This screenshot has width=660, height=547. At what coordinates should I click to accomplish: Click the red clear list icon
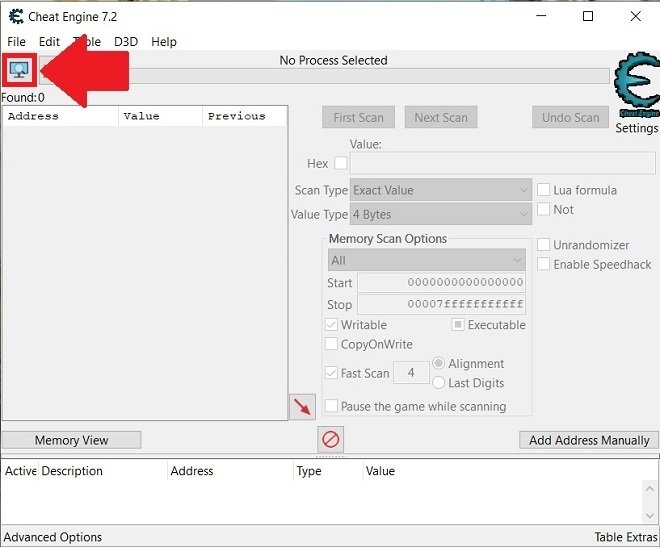(x=330, y=440)
